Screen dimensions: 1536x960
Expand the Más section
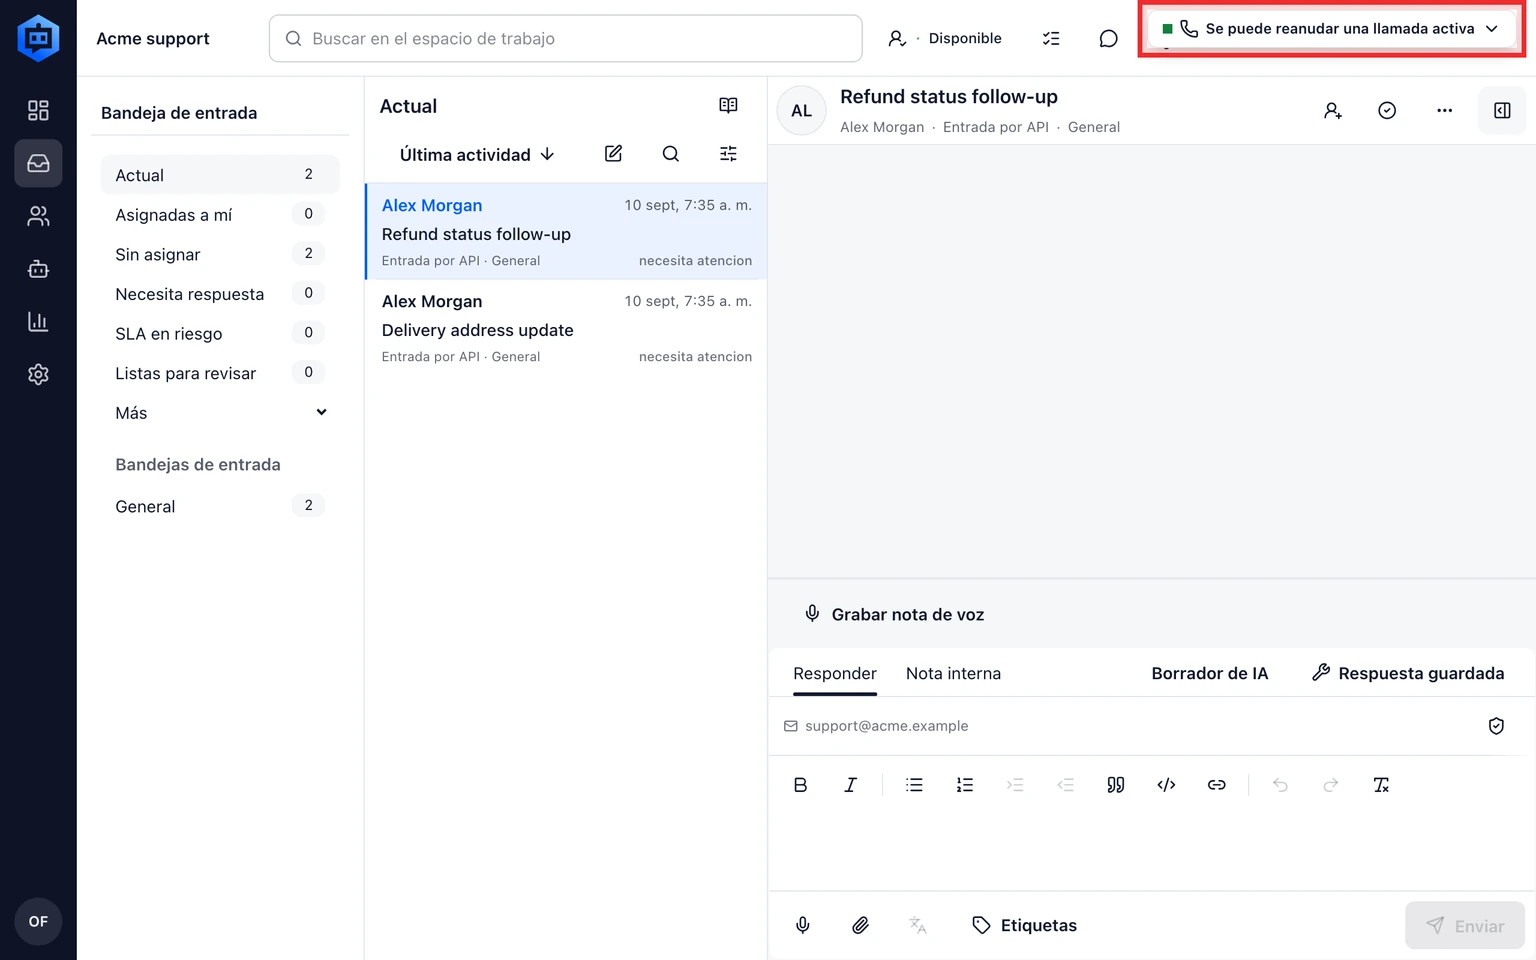click(x=220, y=413)
